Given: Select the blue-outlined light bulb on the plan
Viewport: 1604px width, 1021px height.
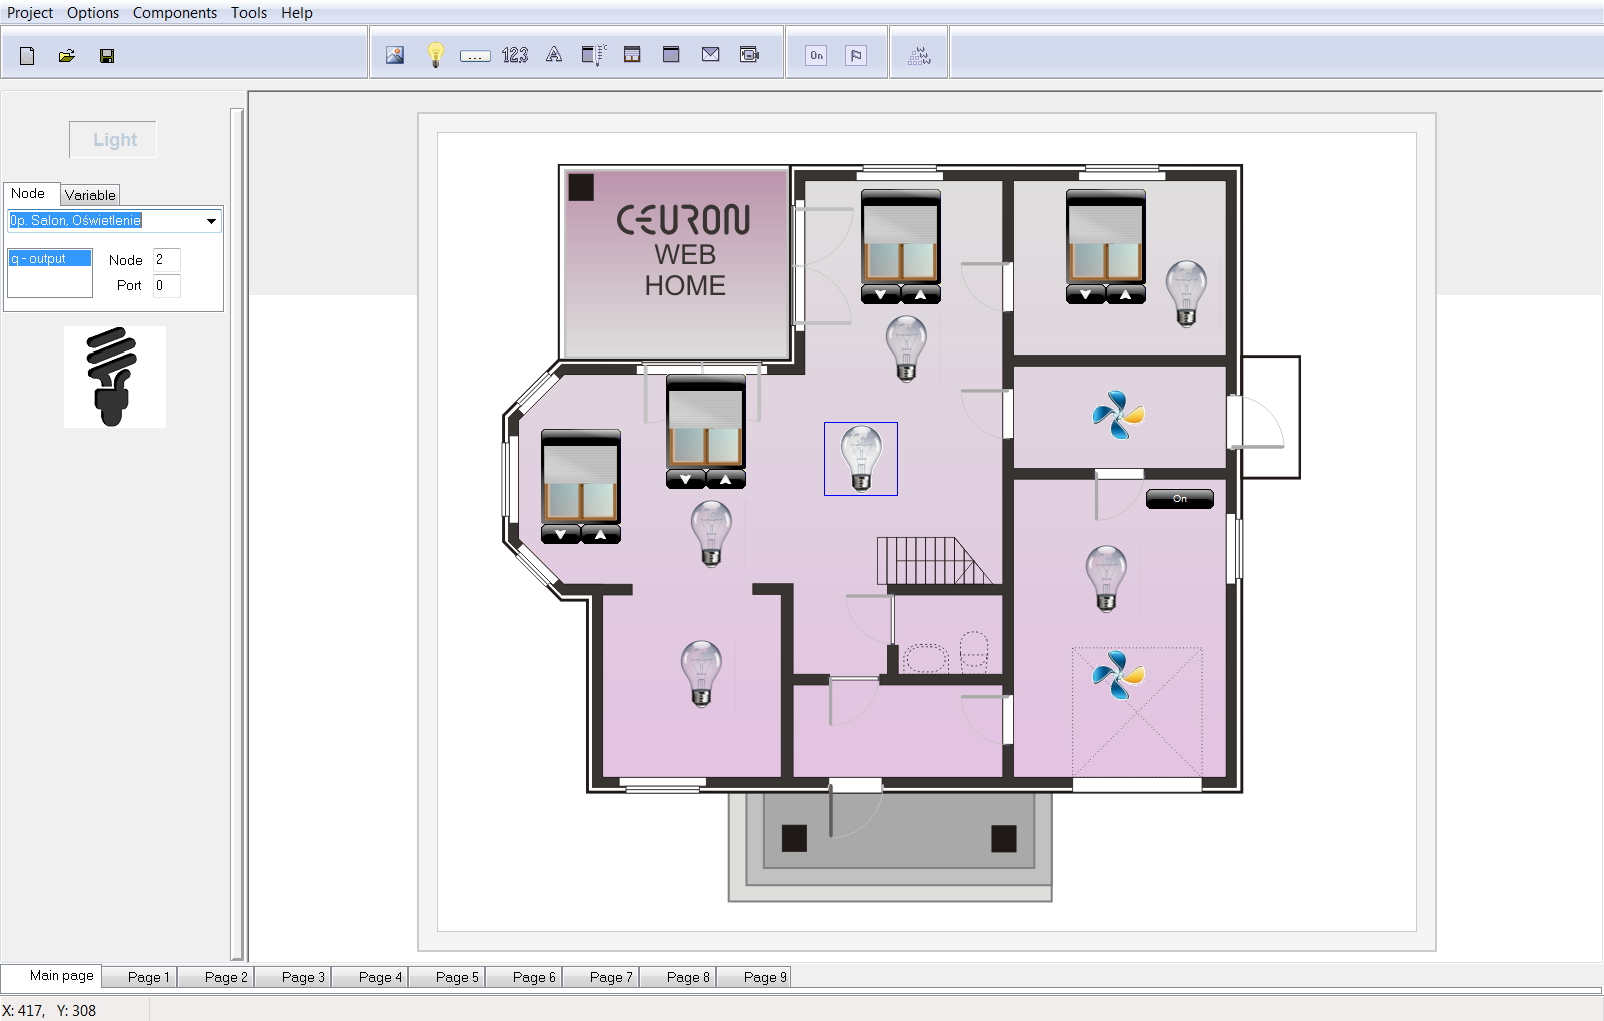Looking at the screenshot, I should pos(861,459).
